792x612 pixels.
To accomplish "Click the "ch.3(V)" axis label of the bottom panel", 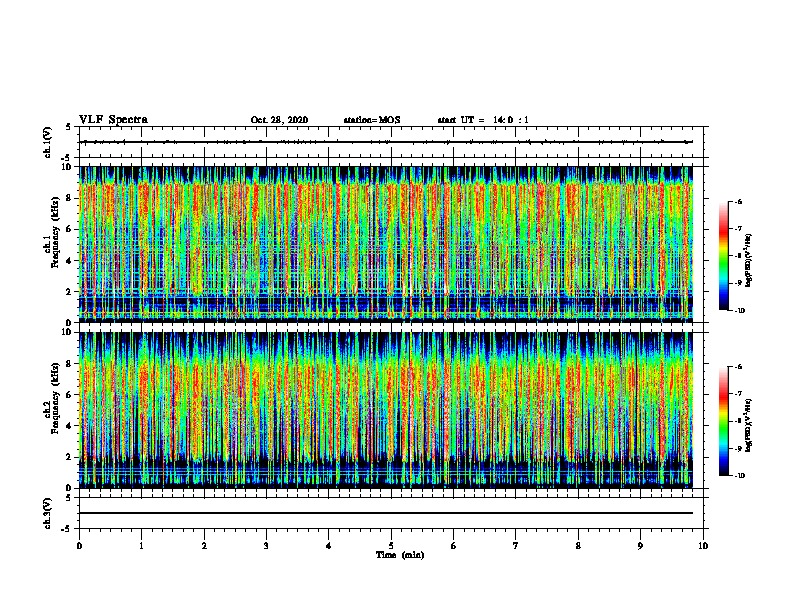I will coord(47,513).
